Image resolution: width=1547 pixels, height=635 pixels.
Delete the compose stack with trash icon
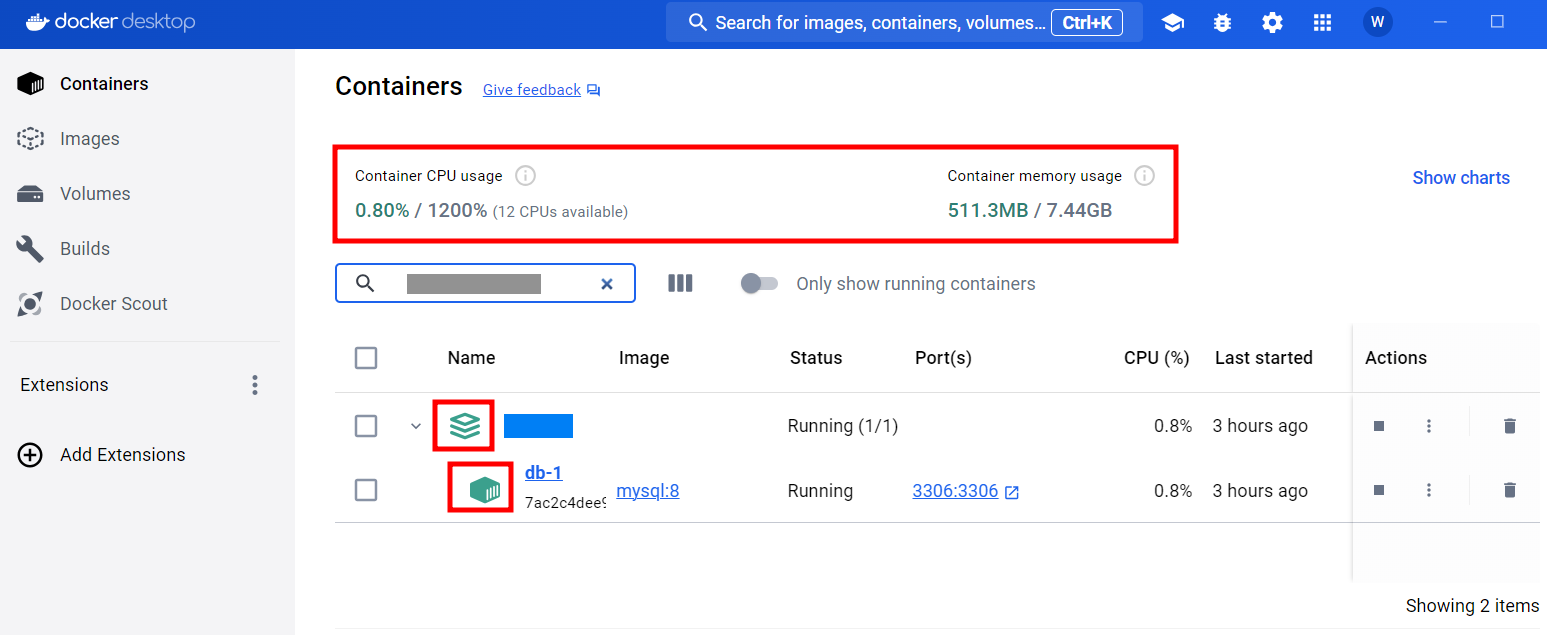1510,426
